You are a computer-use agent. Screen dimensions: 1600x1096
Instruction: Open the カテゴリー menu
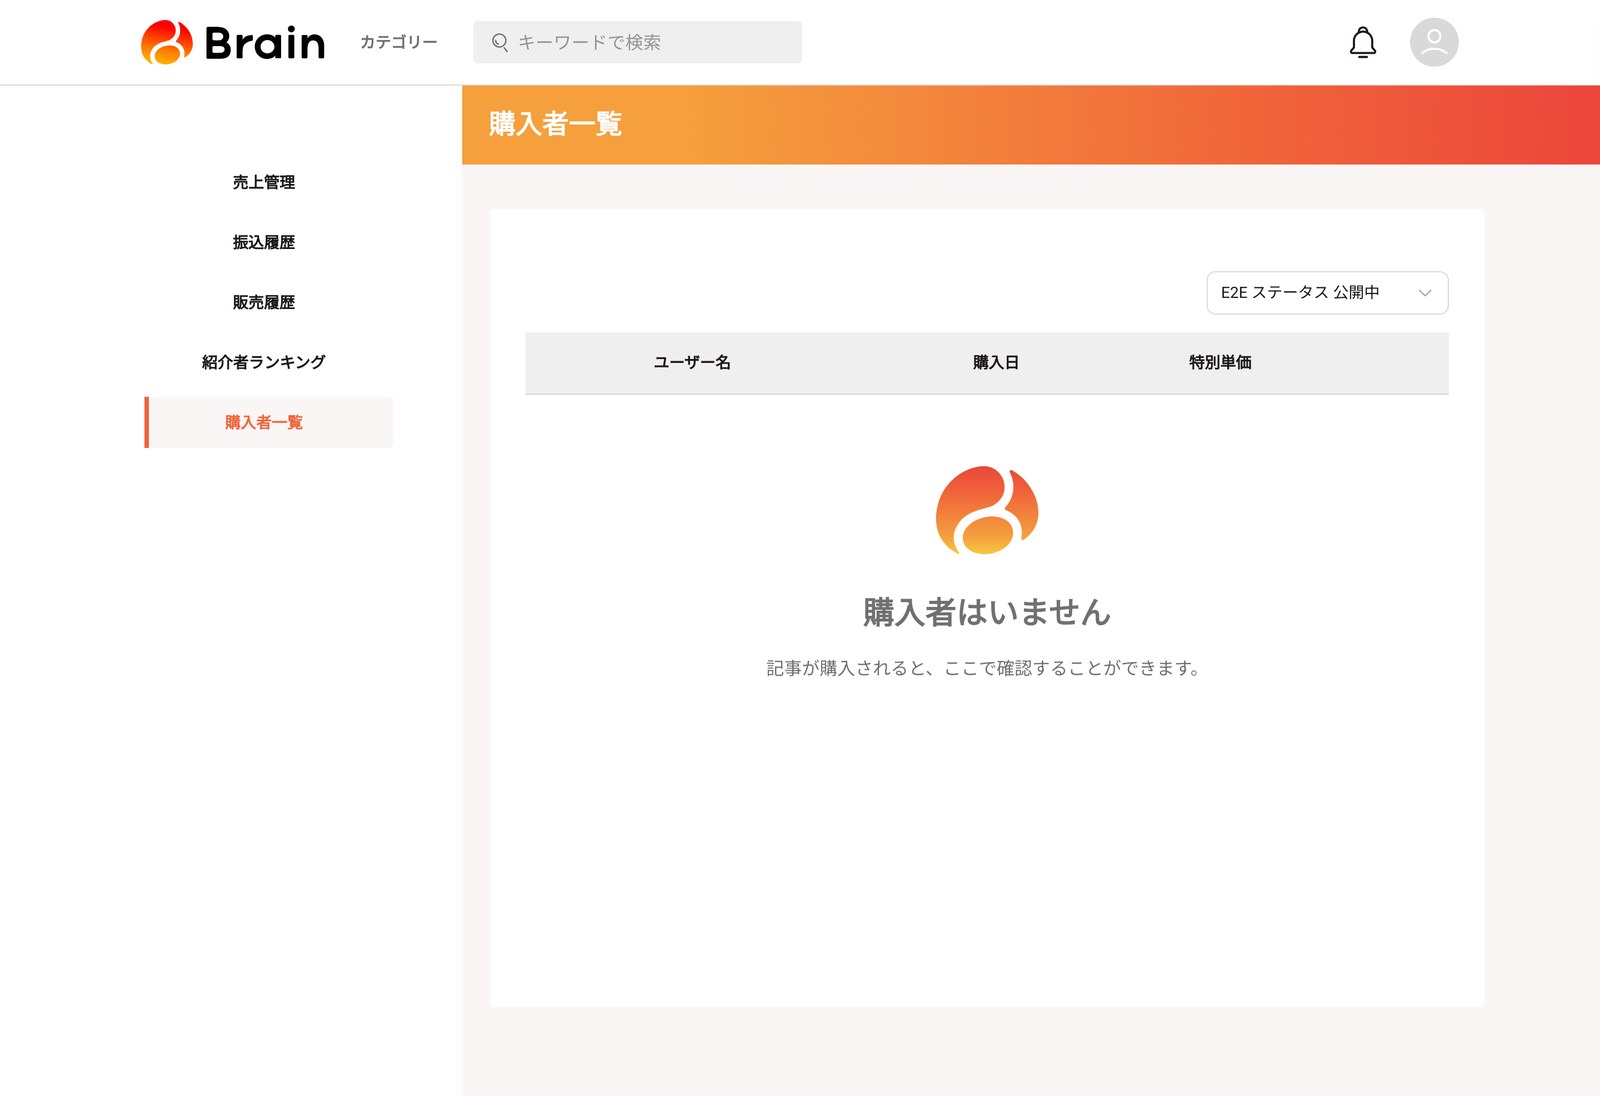398,42
